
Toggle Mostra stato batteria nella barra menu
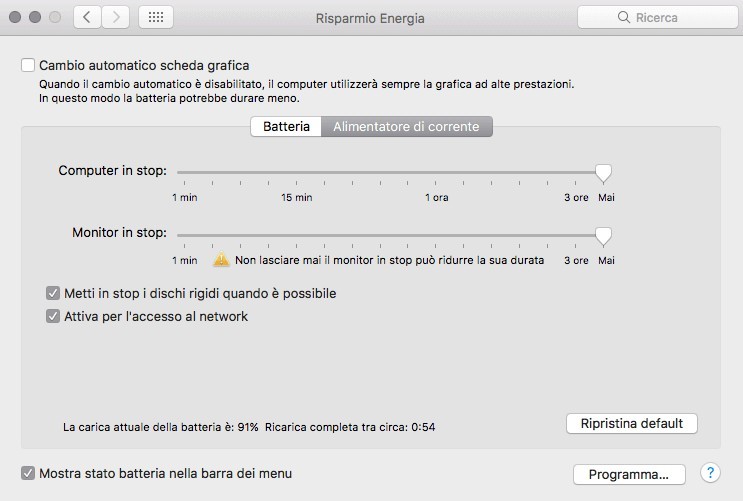(x=28, y=473)
